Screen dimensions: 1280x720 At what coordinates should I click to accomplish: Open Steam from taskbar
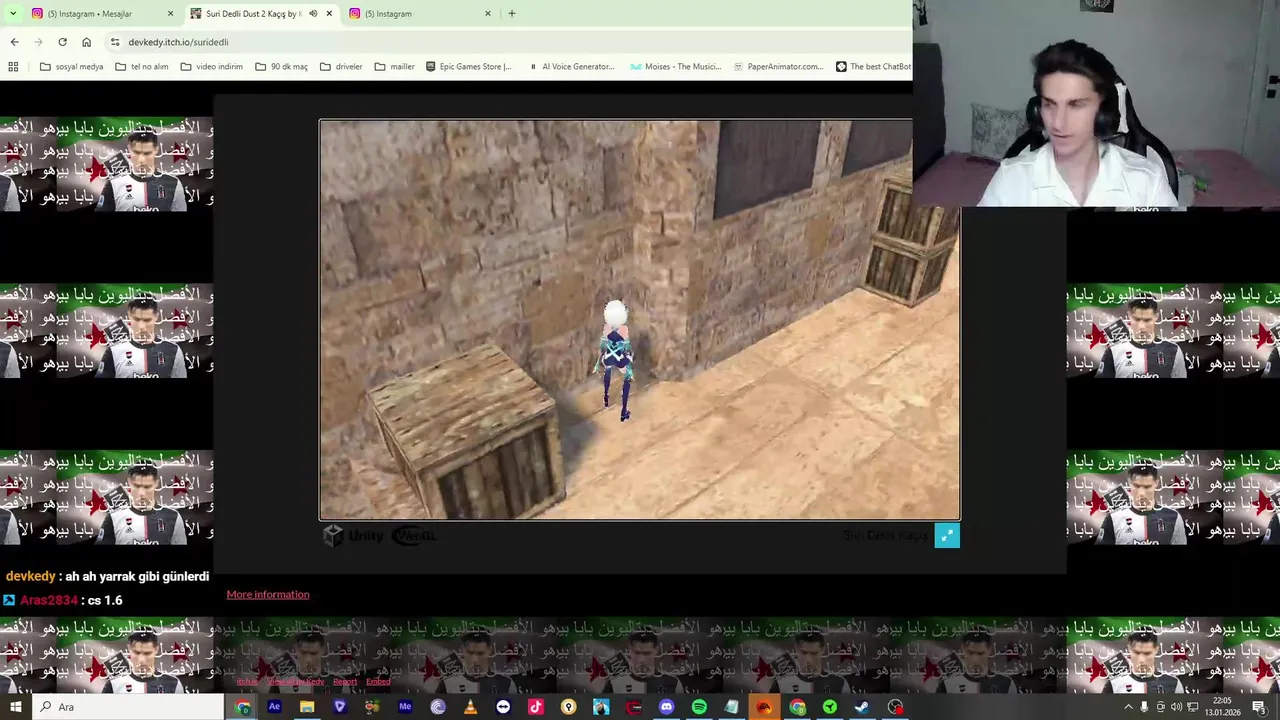(x=862, y=707)
